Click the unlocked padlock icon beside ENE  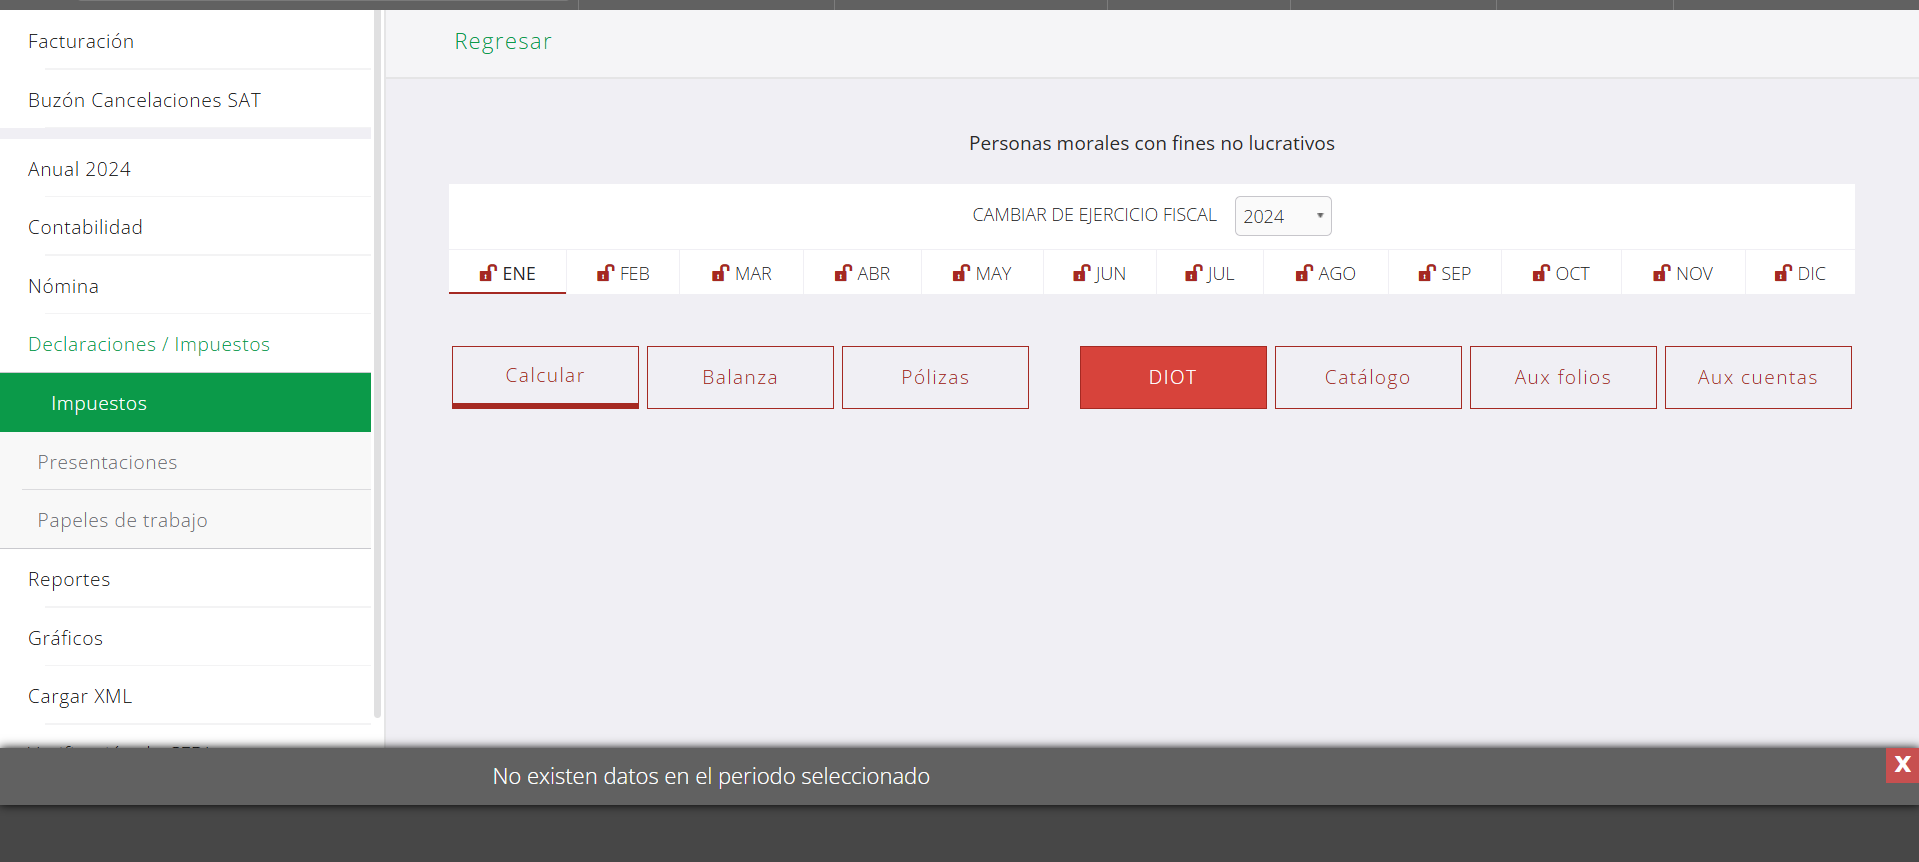488,273
